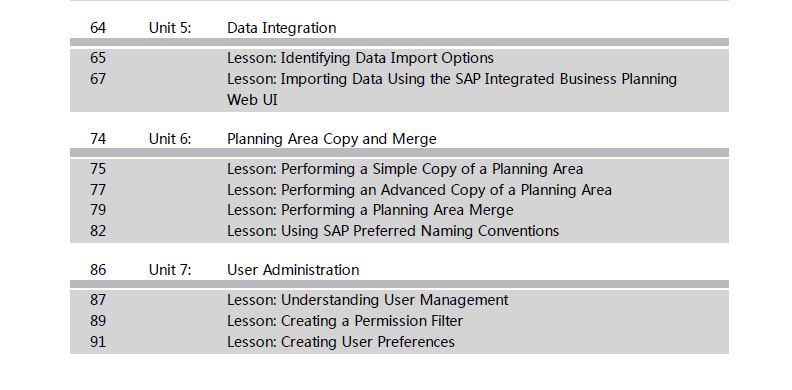Open lesson Creating User Preferences
This screenshot has height=390, width=792.
pyautogui.click(x=341, y=342)
